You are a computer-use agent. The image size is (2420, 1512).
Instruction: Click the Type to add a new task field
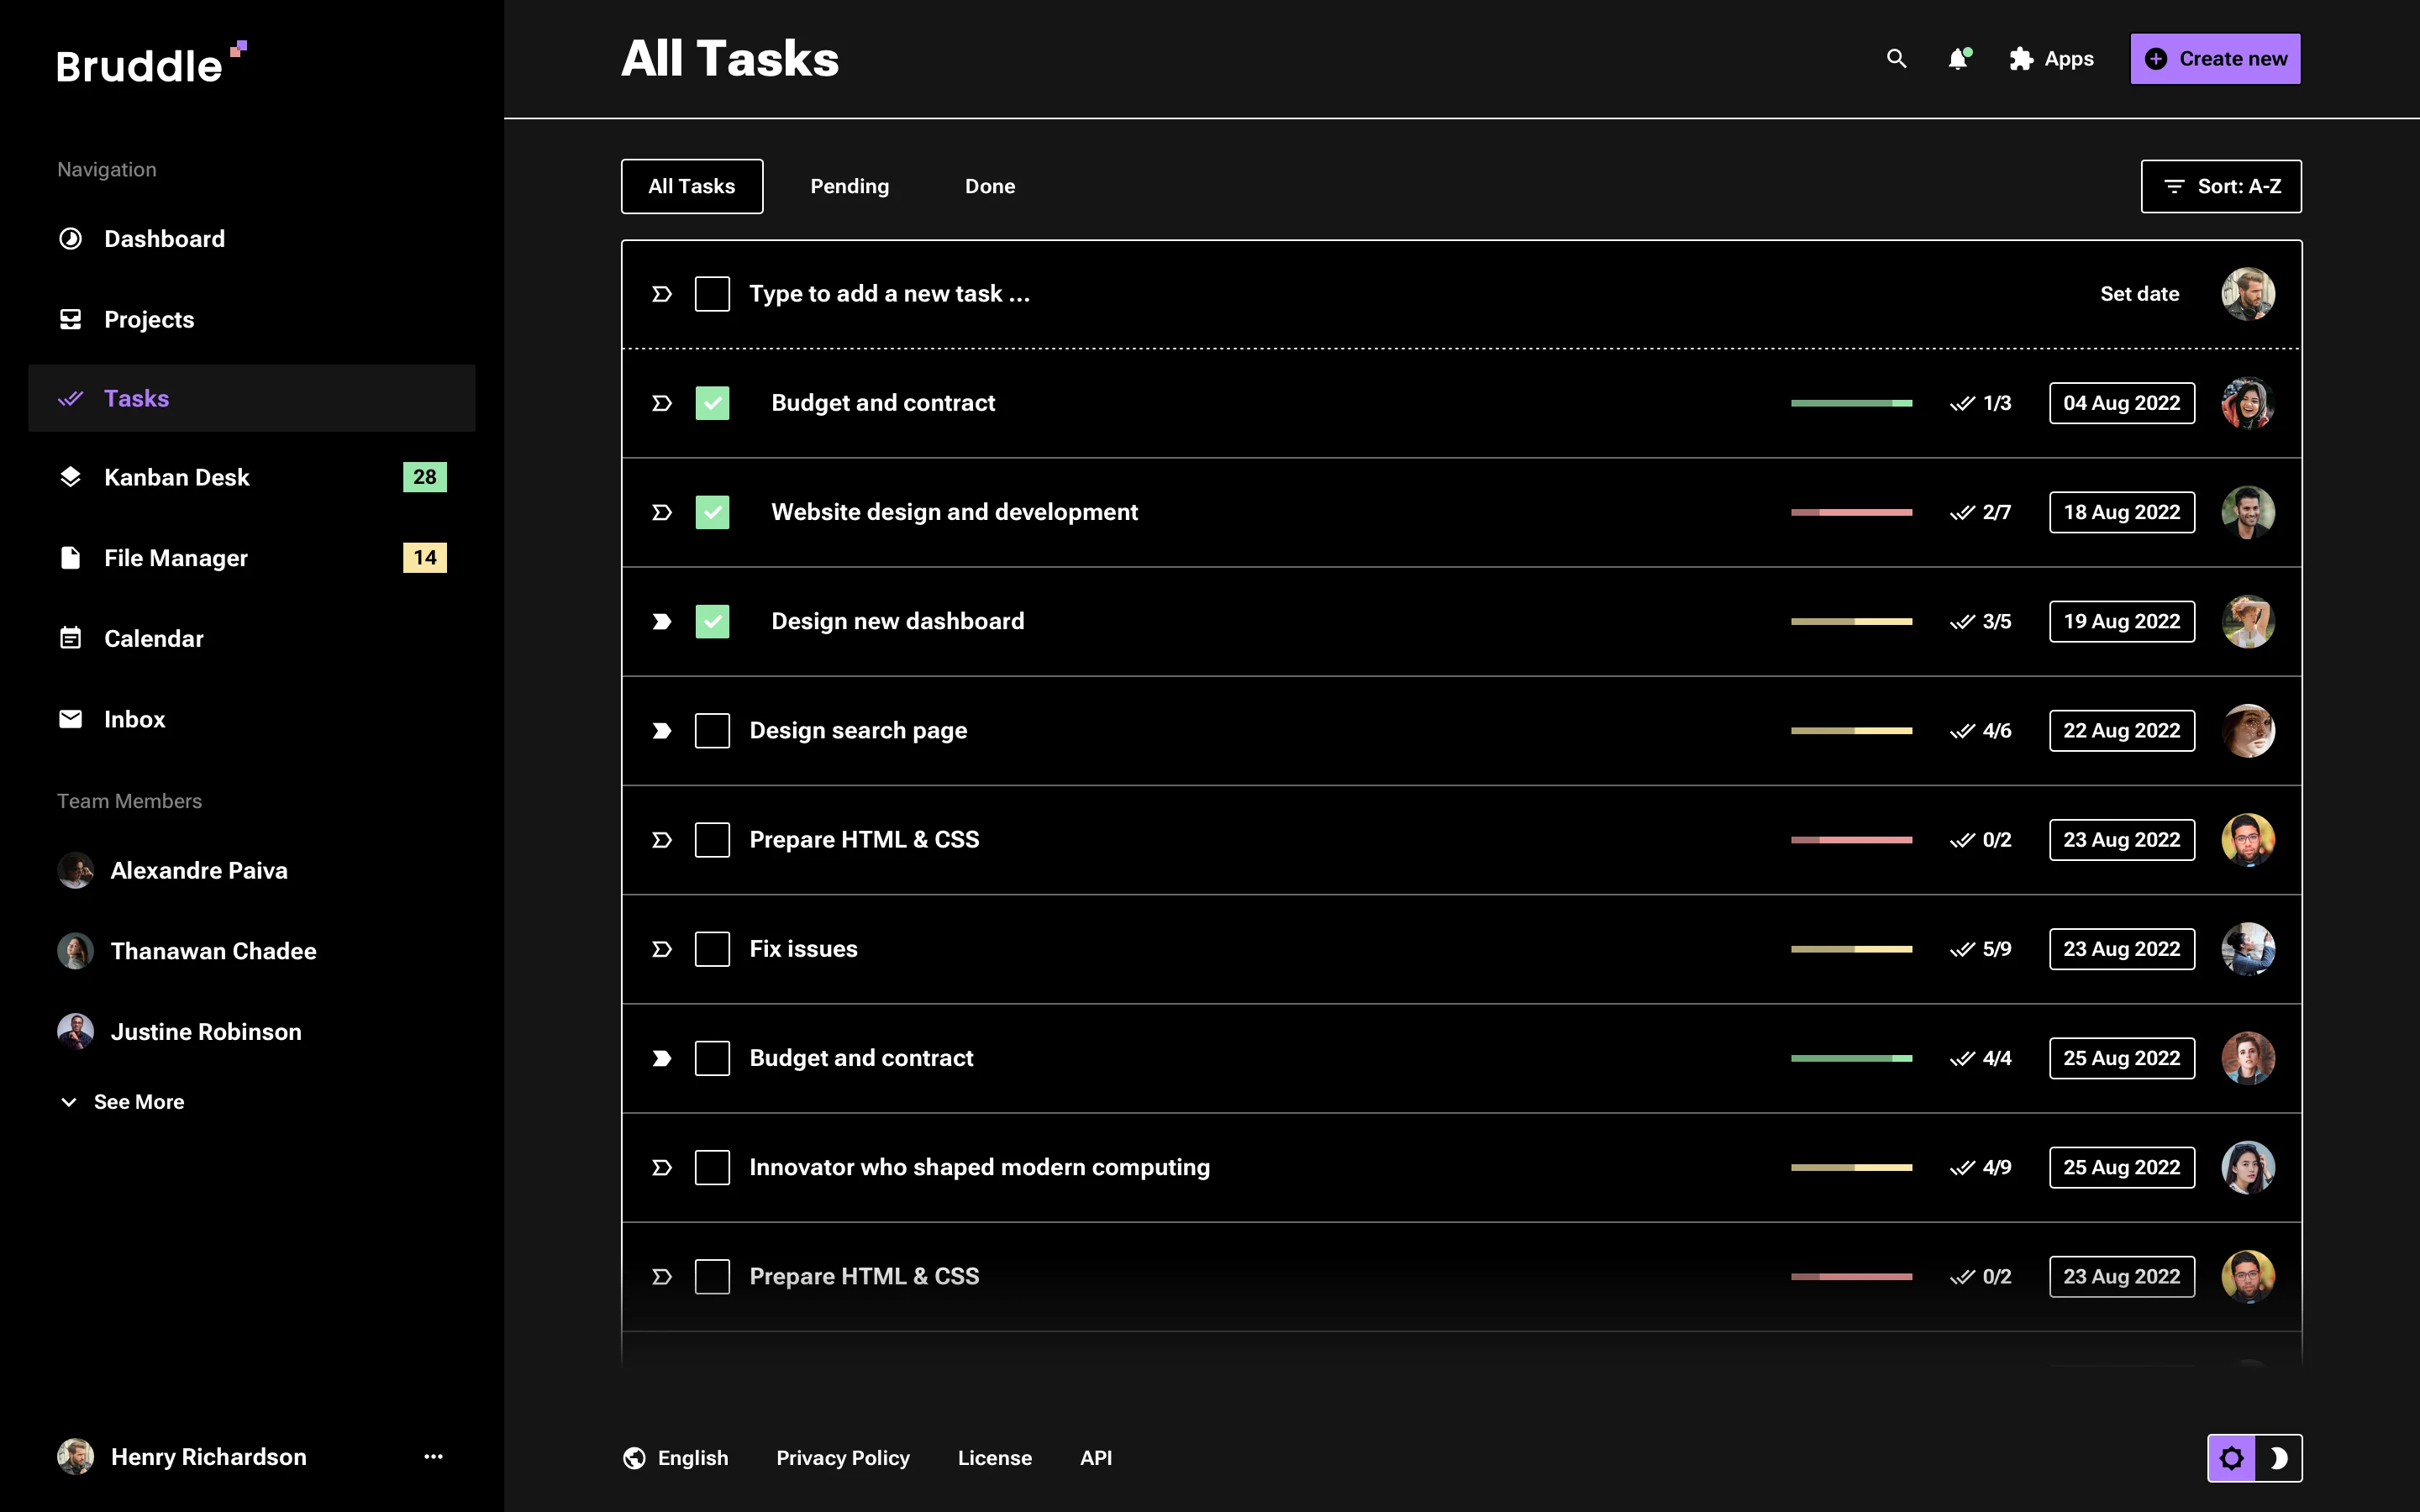890,293
